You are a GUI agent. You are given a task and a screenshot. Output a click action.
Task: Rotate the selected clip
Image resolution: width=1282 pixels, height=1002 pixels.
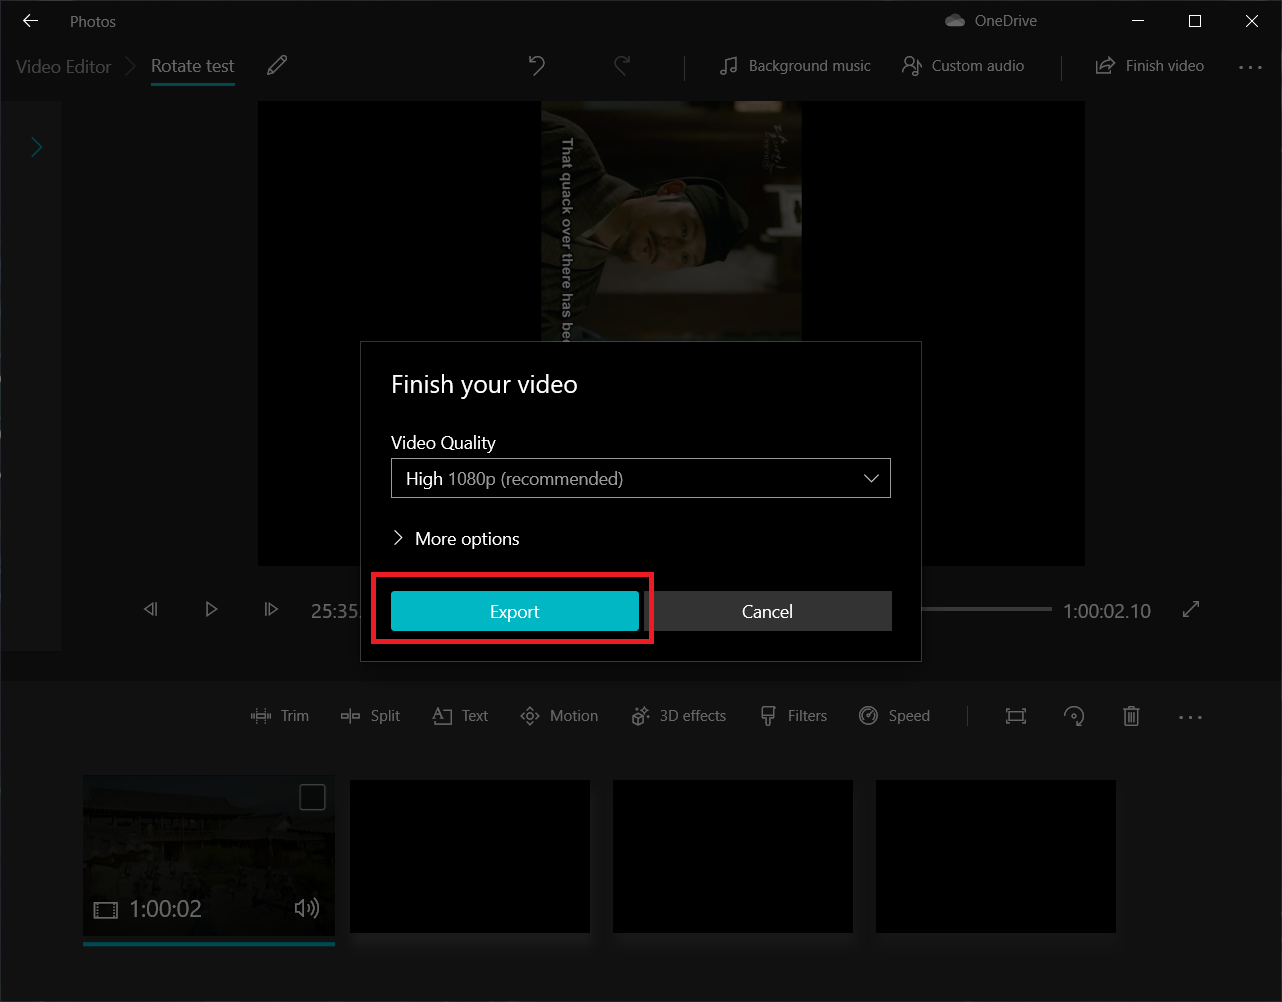click(x=1074, y=716)
